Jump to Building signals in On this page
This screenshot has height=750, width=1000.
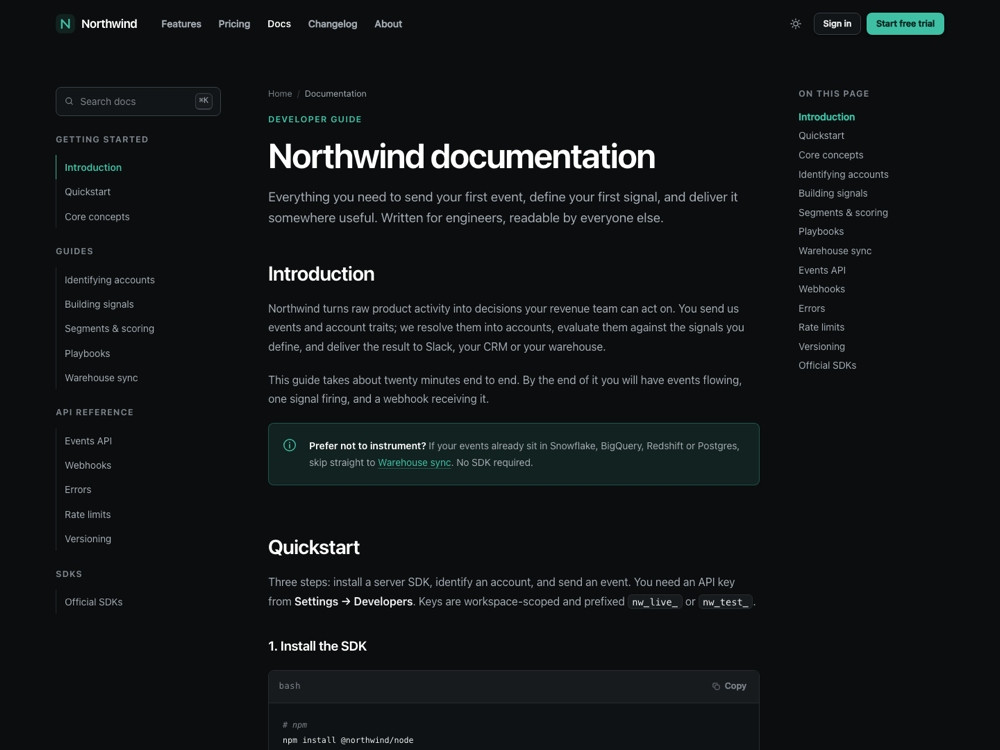pos(833,193)
